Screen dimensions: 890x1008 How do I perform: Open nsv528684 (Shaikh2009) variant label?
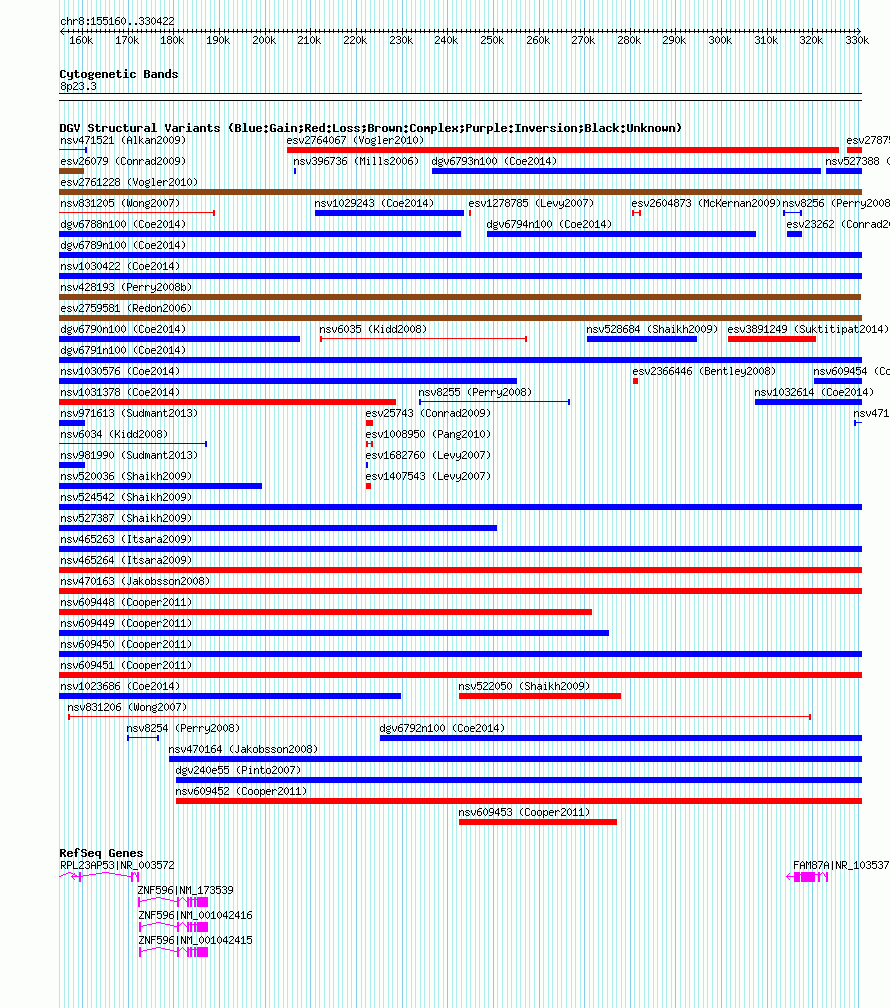pyautogui.click(x=652, y=329)
